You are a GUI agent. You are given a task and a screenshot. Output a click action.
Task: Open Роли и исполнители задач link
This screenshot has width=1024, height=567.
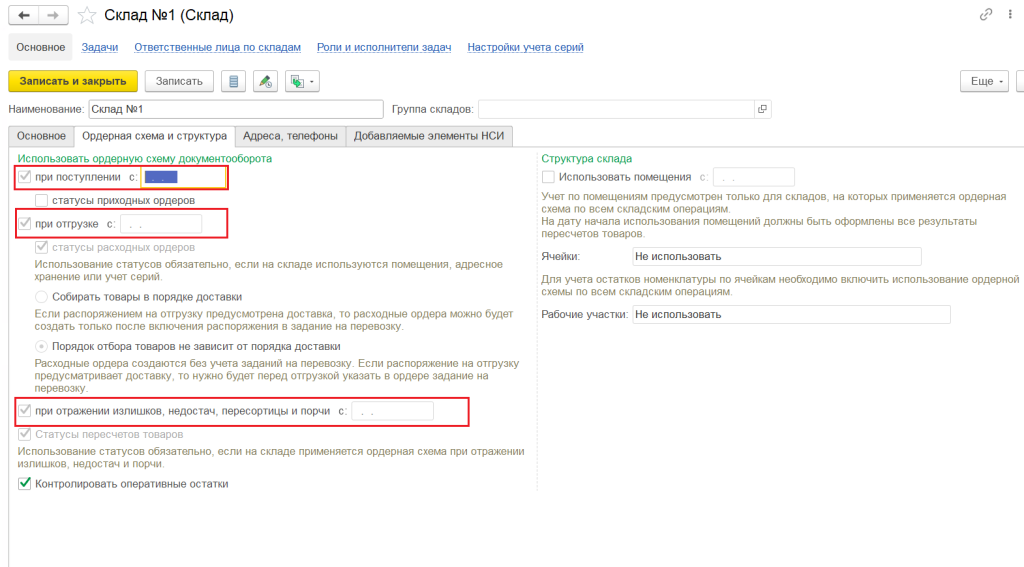384,47
